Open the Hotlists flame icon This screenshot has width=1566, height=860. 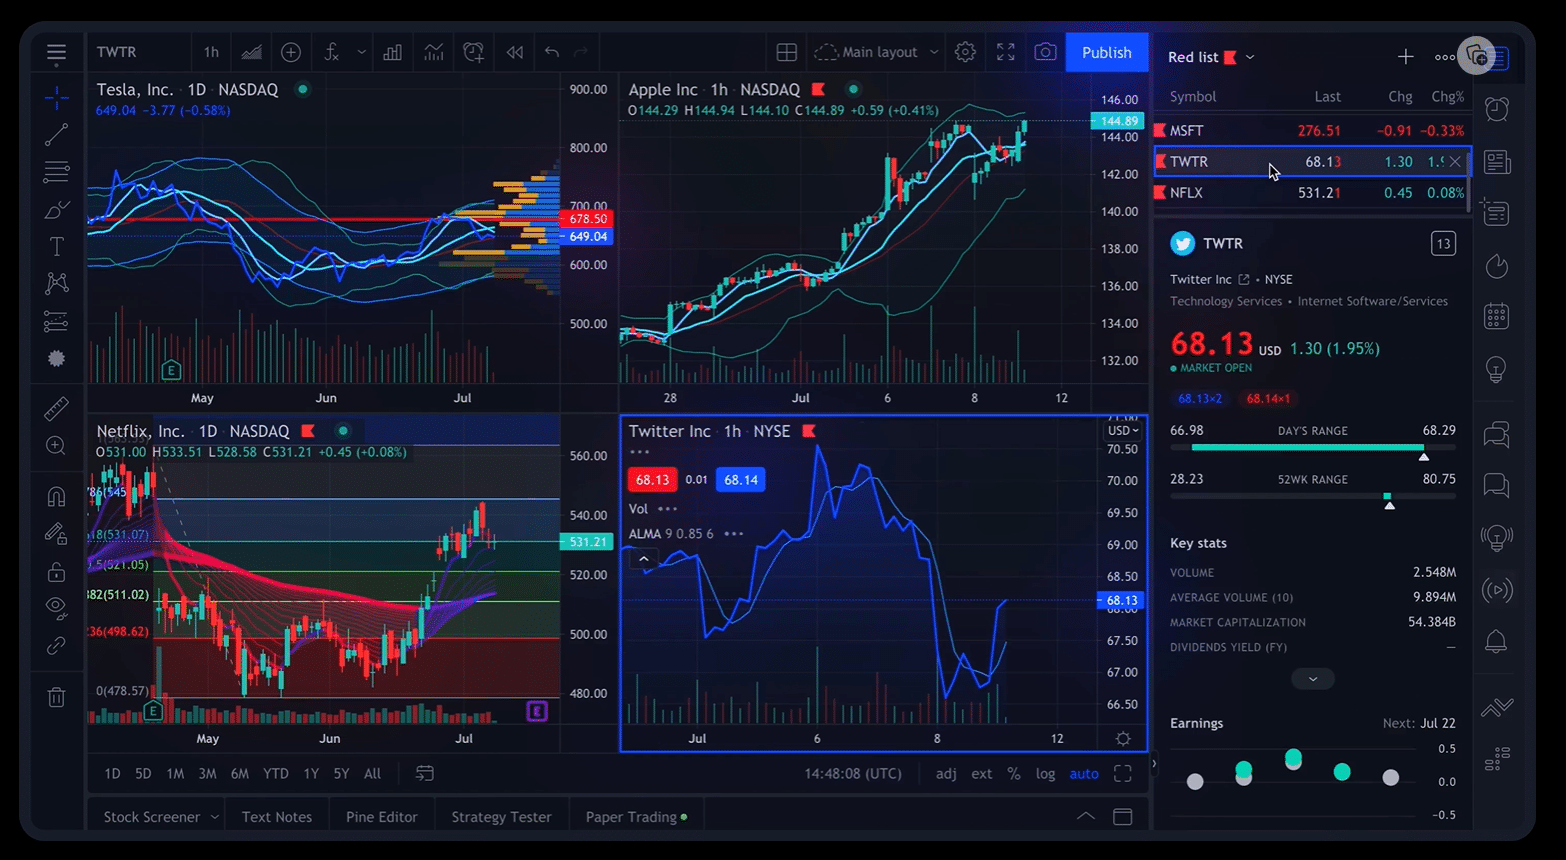[1496, 265]
